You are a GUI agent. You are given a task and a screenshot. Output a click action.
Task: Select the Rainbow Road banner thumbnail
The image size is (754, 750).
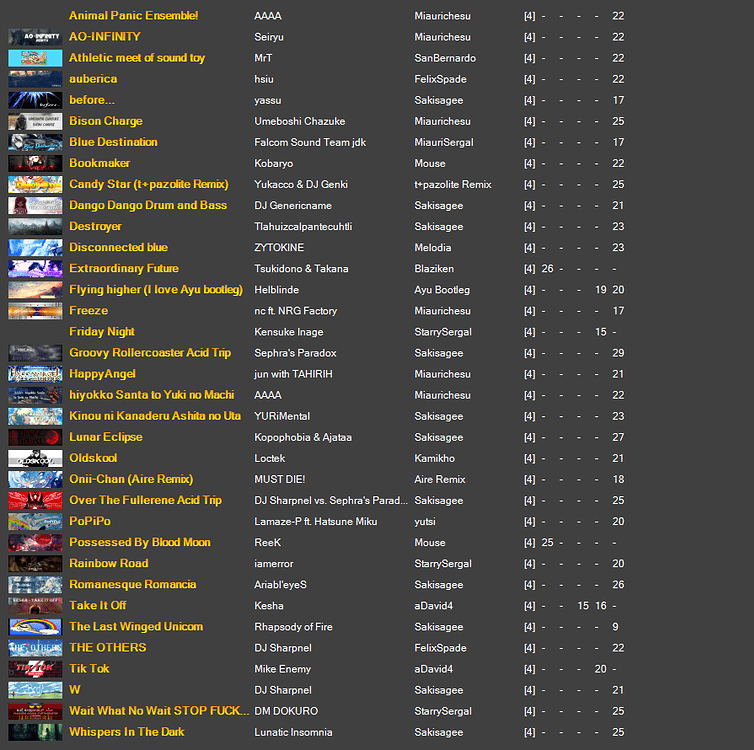point(35,564)
